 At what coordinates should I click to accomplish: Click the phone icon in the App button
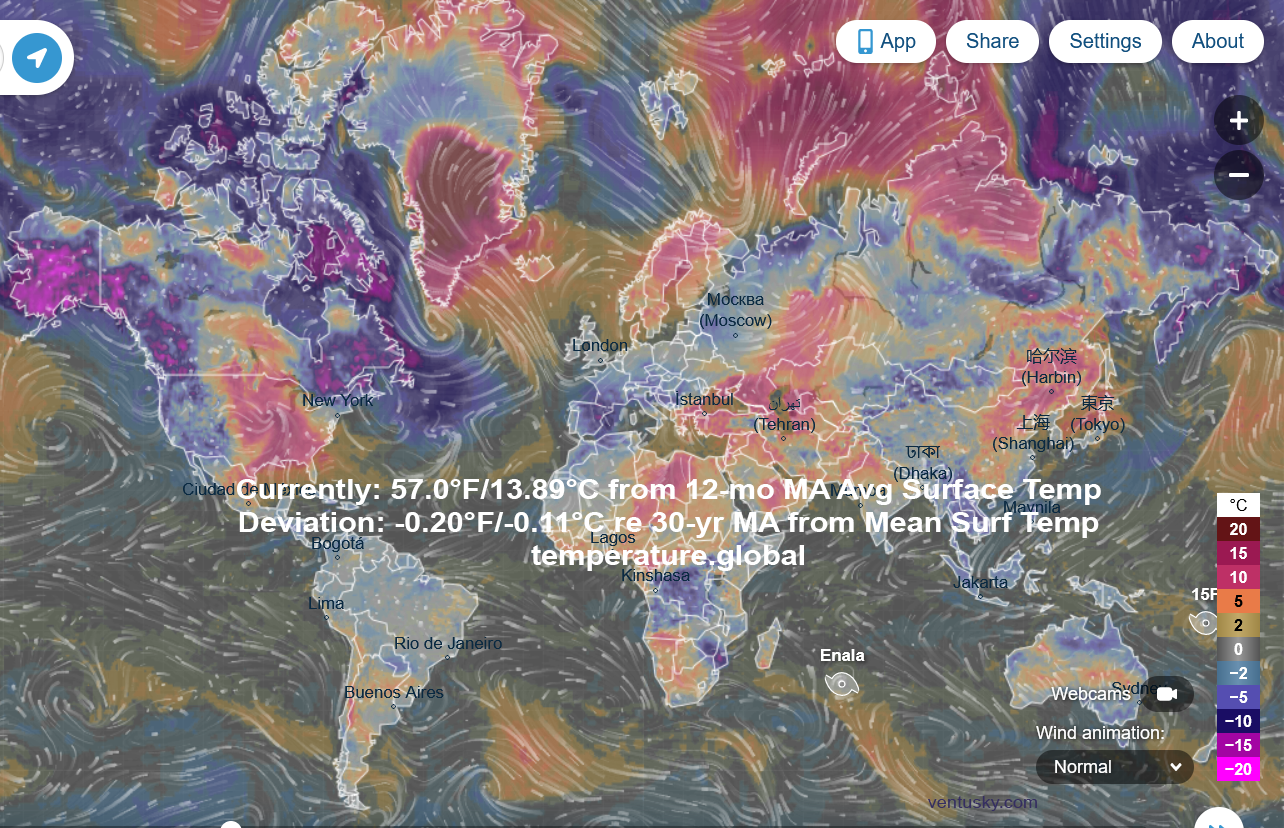[x=865, y=41]
